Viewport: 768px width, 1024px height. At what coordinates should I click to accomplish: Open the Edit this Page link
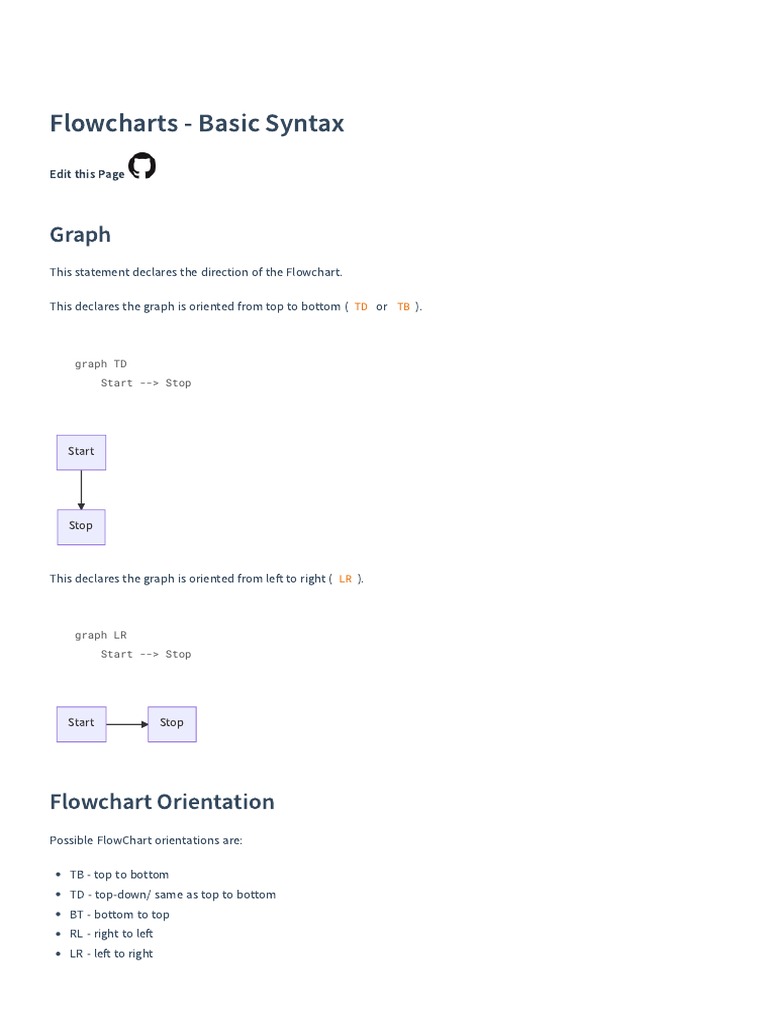(87, 174)
